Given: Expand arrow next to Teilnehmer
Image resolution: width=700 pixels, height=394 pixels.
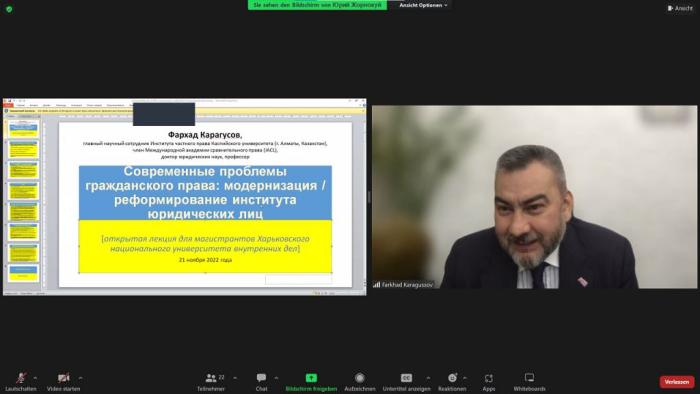Looking at the screenshot, I should (235, 378).
